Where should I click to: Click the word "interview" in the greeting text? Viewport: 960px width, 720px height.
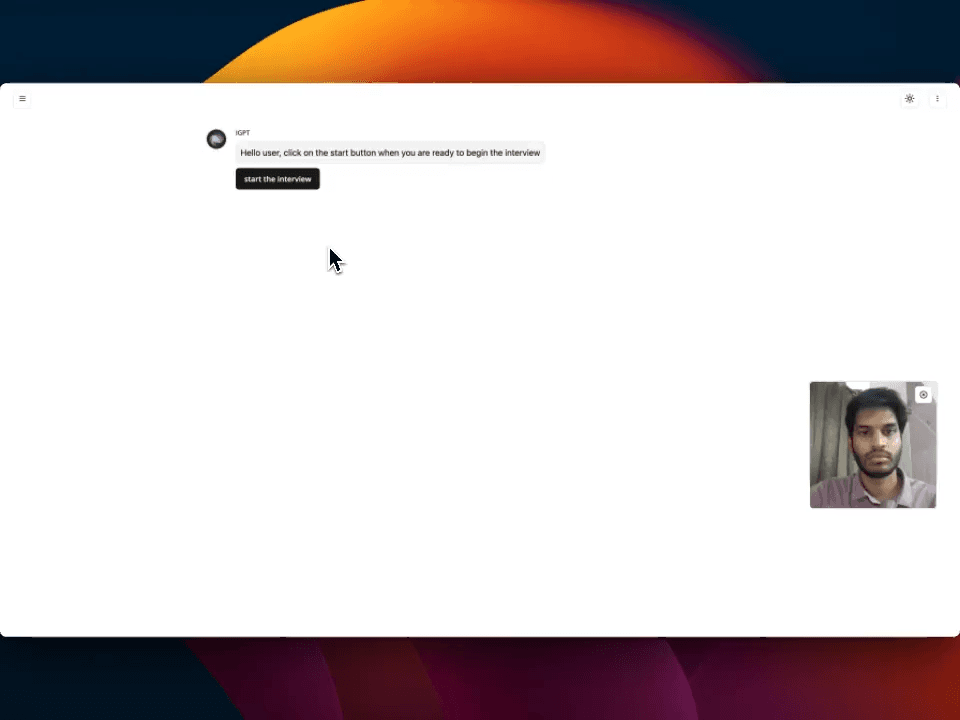point(522,153)
